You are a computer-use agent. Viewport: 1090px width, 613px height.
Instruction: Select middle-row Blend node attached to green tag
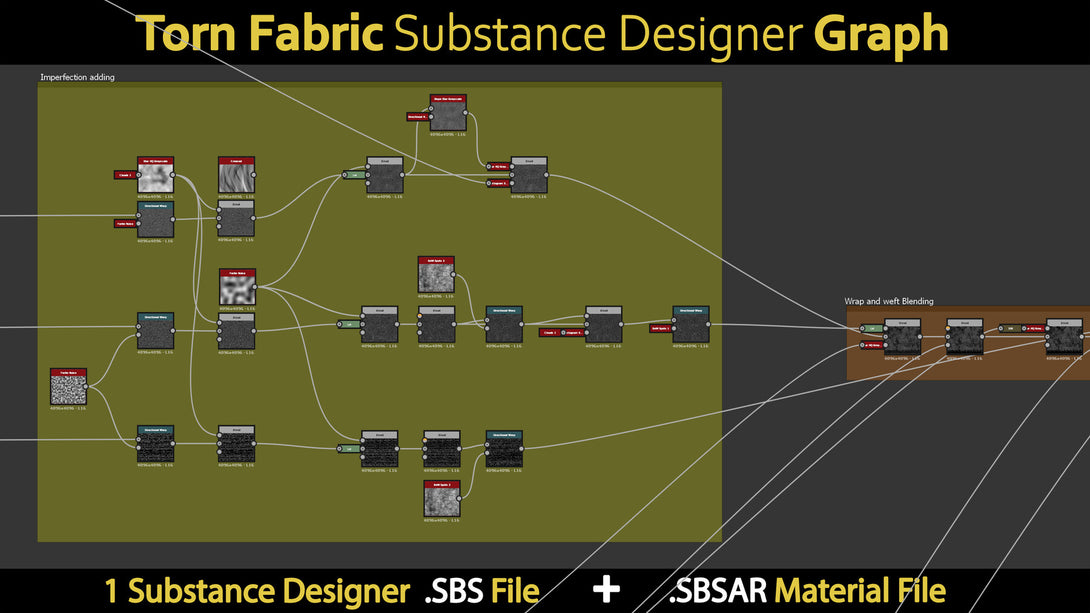tap(380, 325)
